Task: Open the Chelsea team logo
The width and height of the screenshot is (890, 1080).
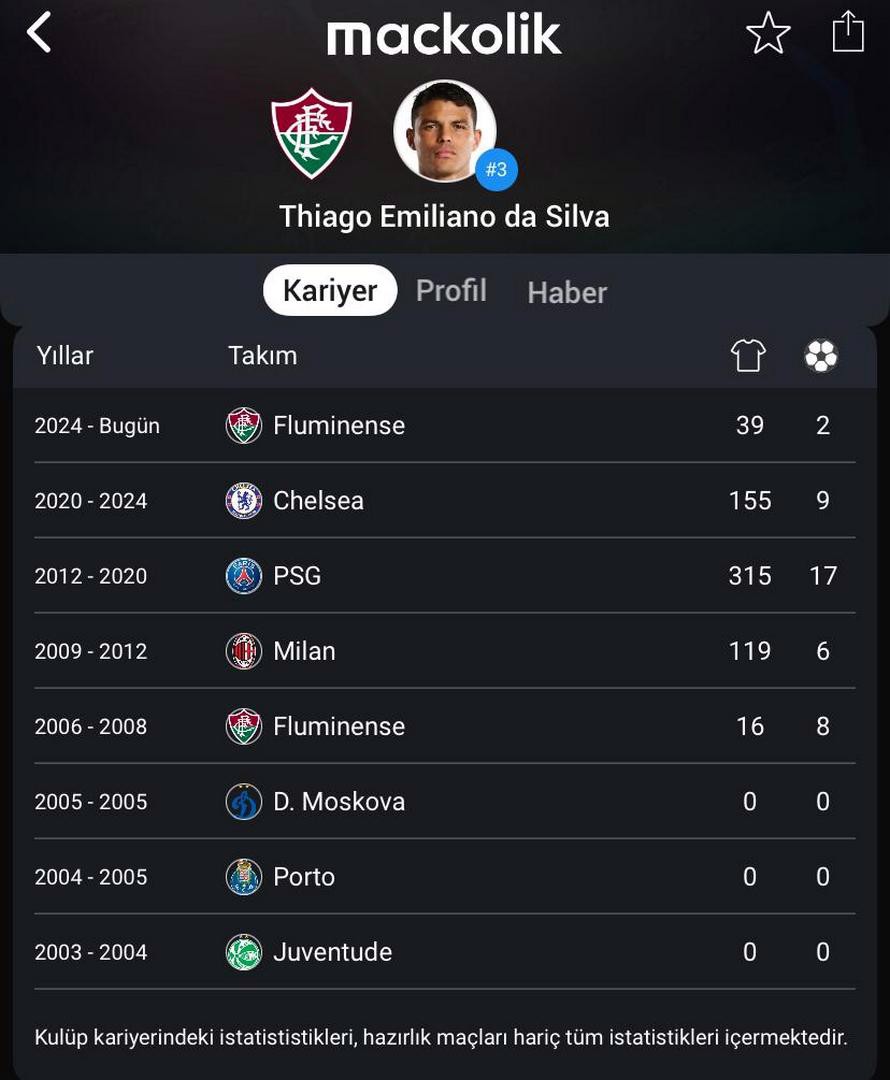Action: pyautogui.click(x=244, y=501)
